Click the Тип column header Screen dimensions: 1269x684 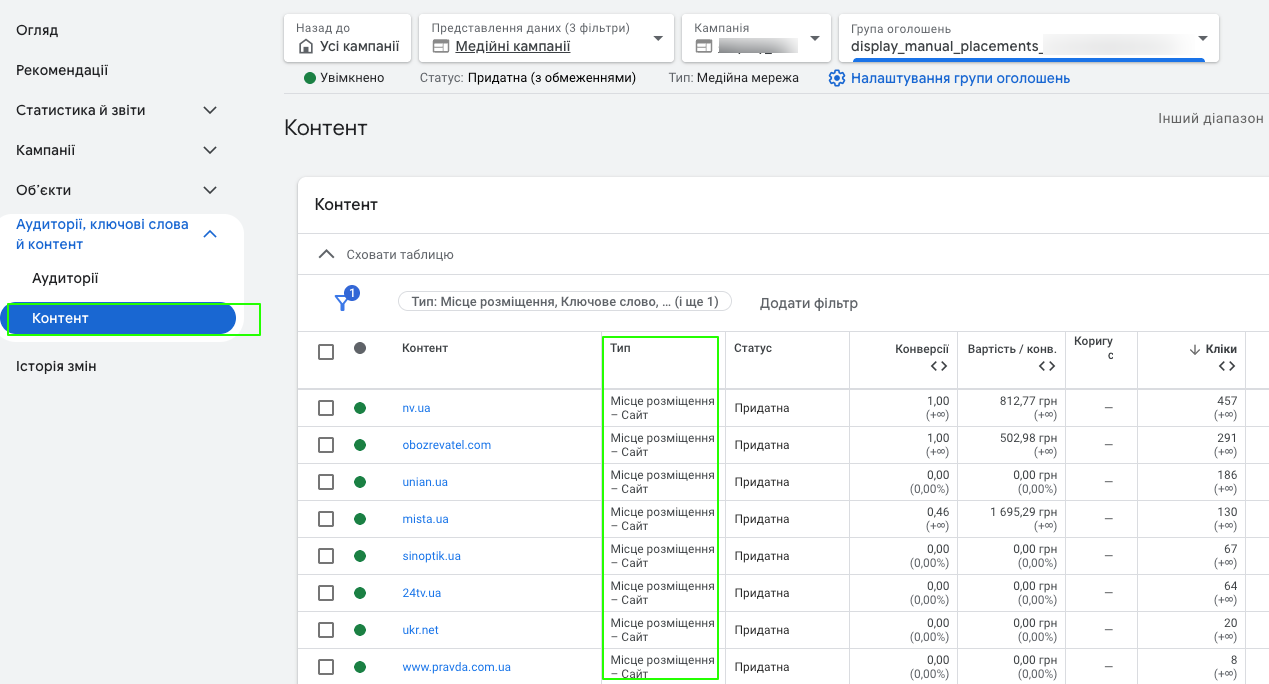[621, 348]
